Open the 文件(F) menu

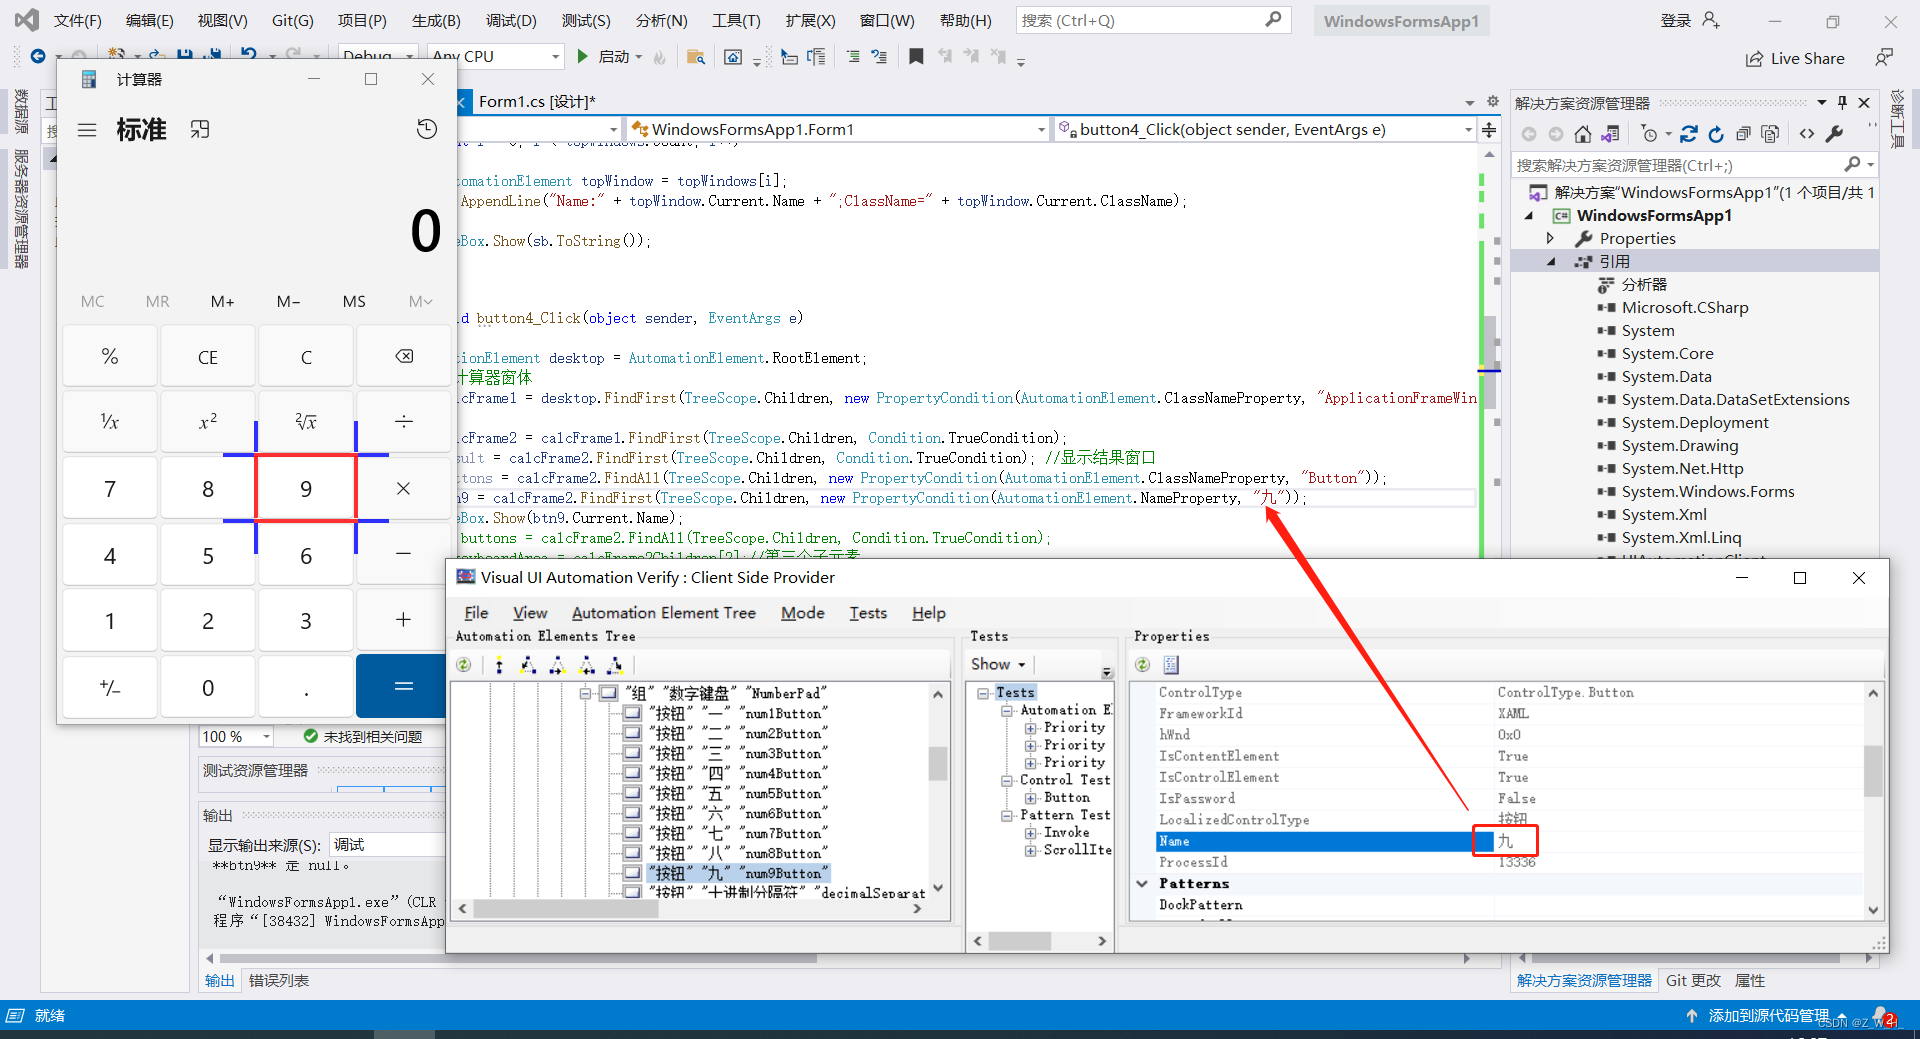tap(77, 20)
